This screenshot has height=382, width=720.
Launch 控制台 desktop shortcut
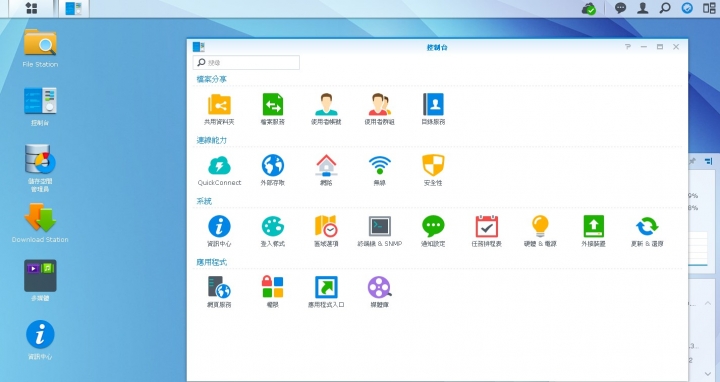click(x=40, y=101)
